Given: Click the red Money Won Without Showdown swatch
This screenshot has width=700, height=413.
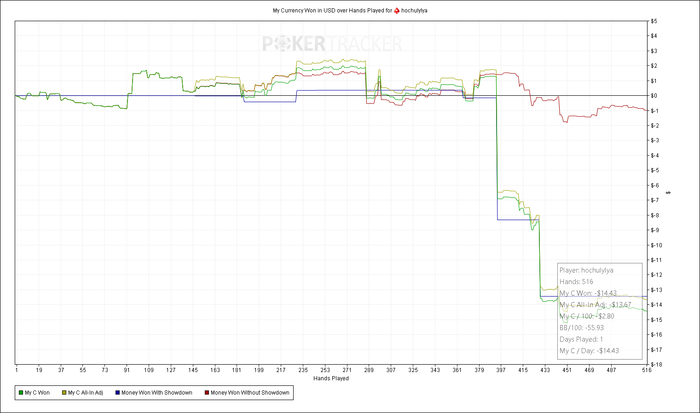Looking at the screenshot, I should [x=207, y=393].
